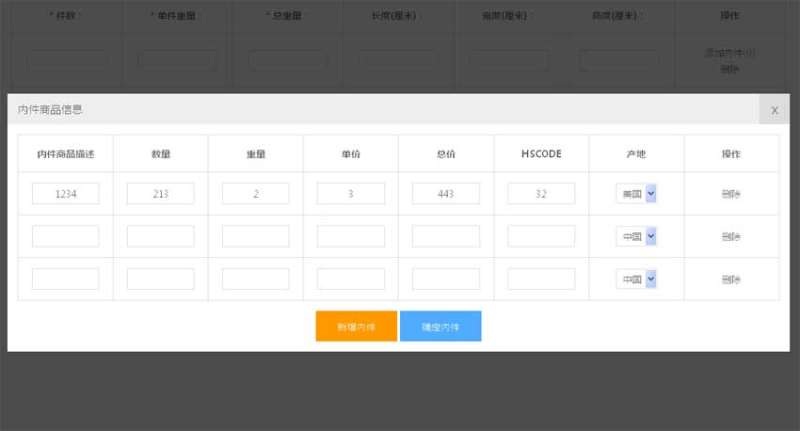The width and height of the screenshot is (800, 431).
Task: Click the unit price field showing 3
Action: click(x=351, y=194)
